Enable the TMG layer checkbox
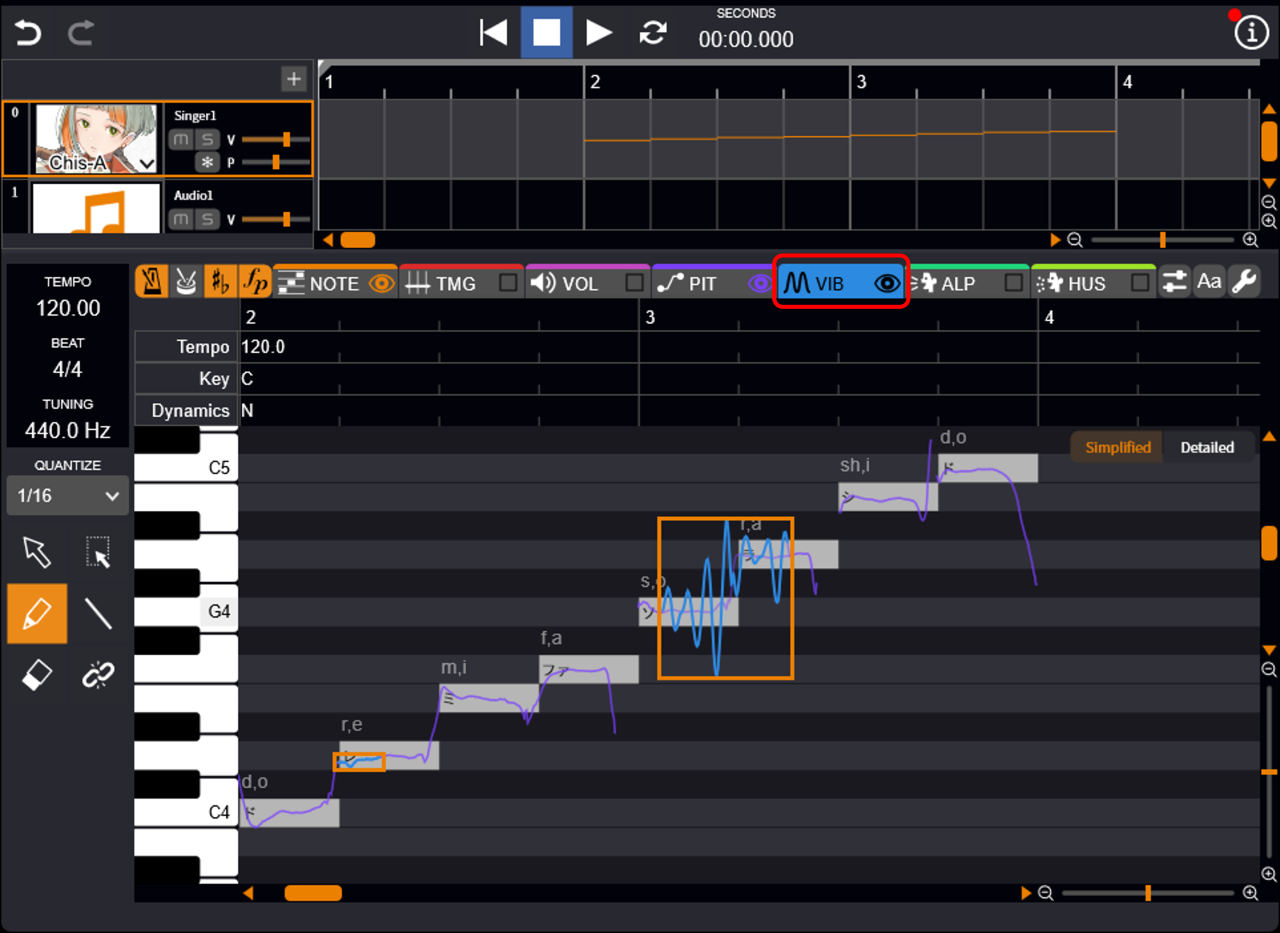 (508, 284)
